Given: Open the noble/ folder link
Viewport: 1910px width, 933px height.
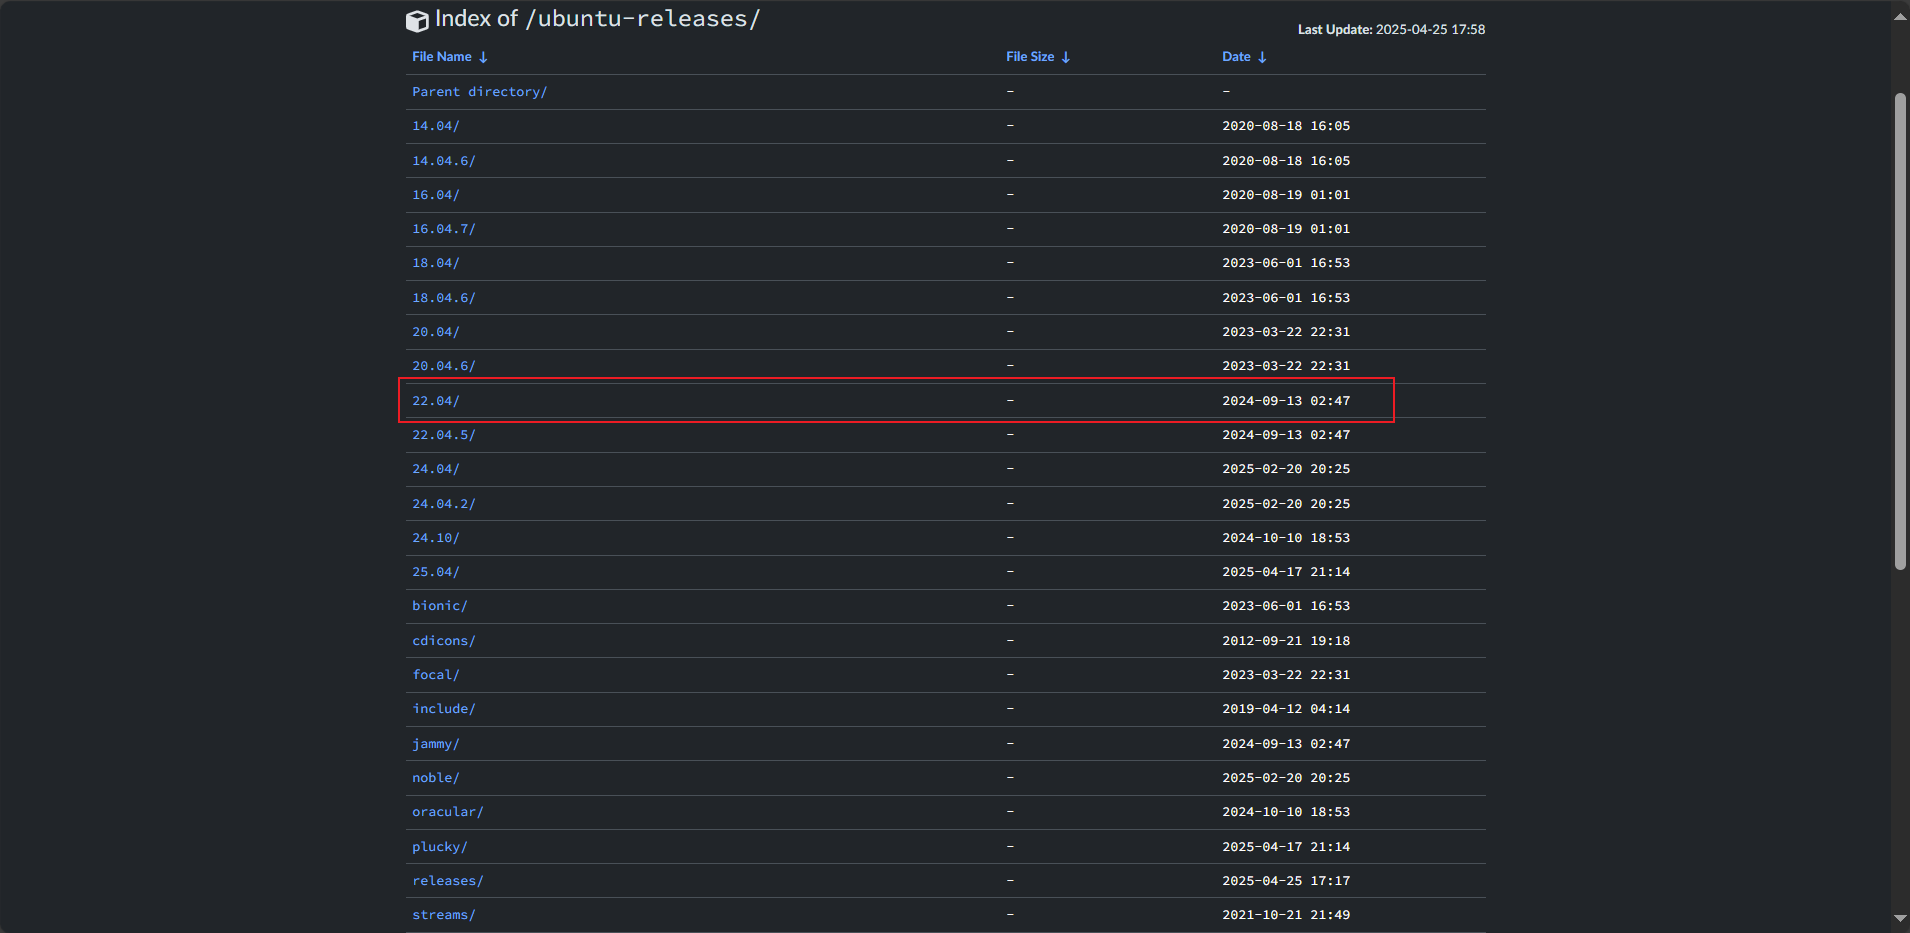Looking at the screenshot, I should click(435, 778).
